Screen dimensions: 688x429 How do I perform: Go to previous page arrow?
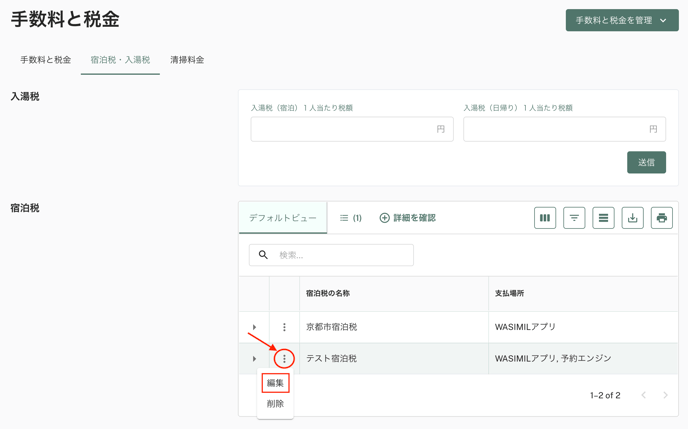(x=644, y=395)
